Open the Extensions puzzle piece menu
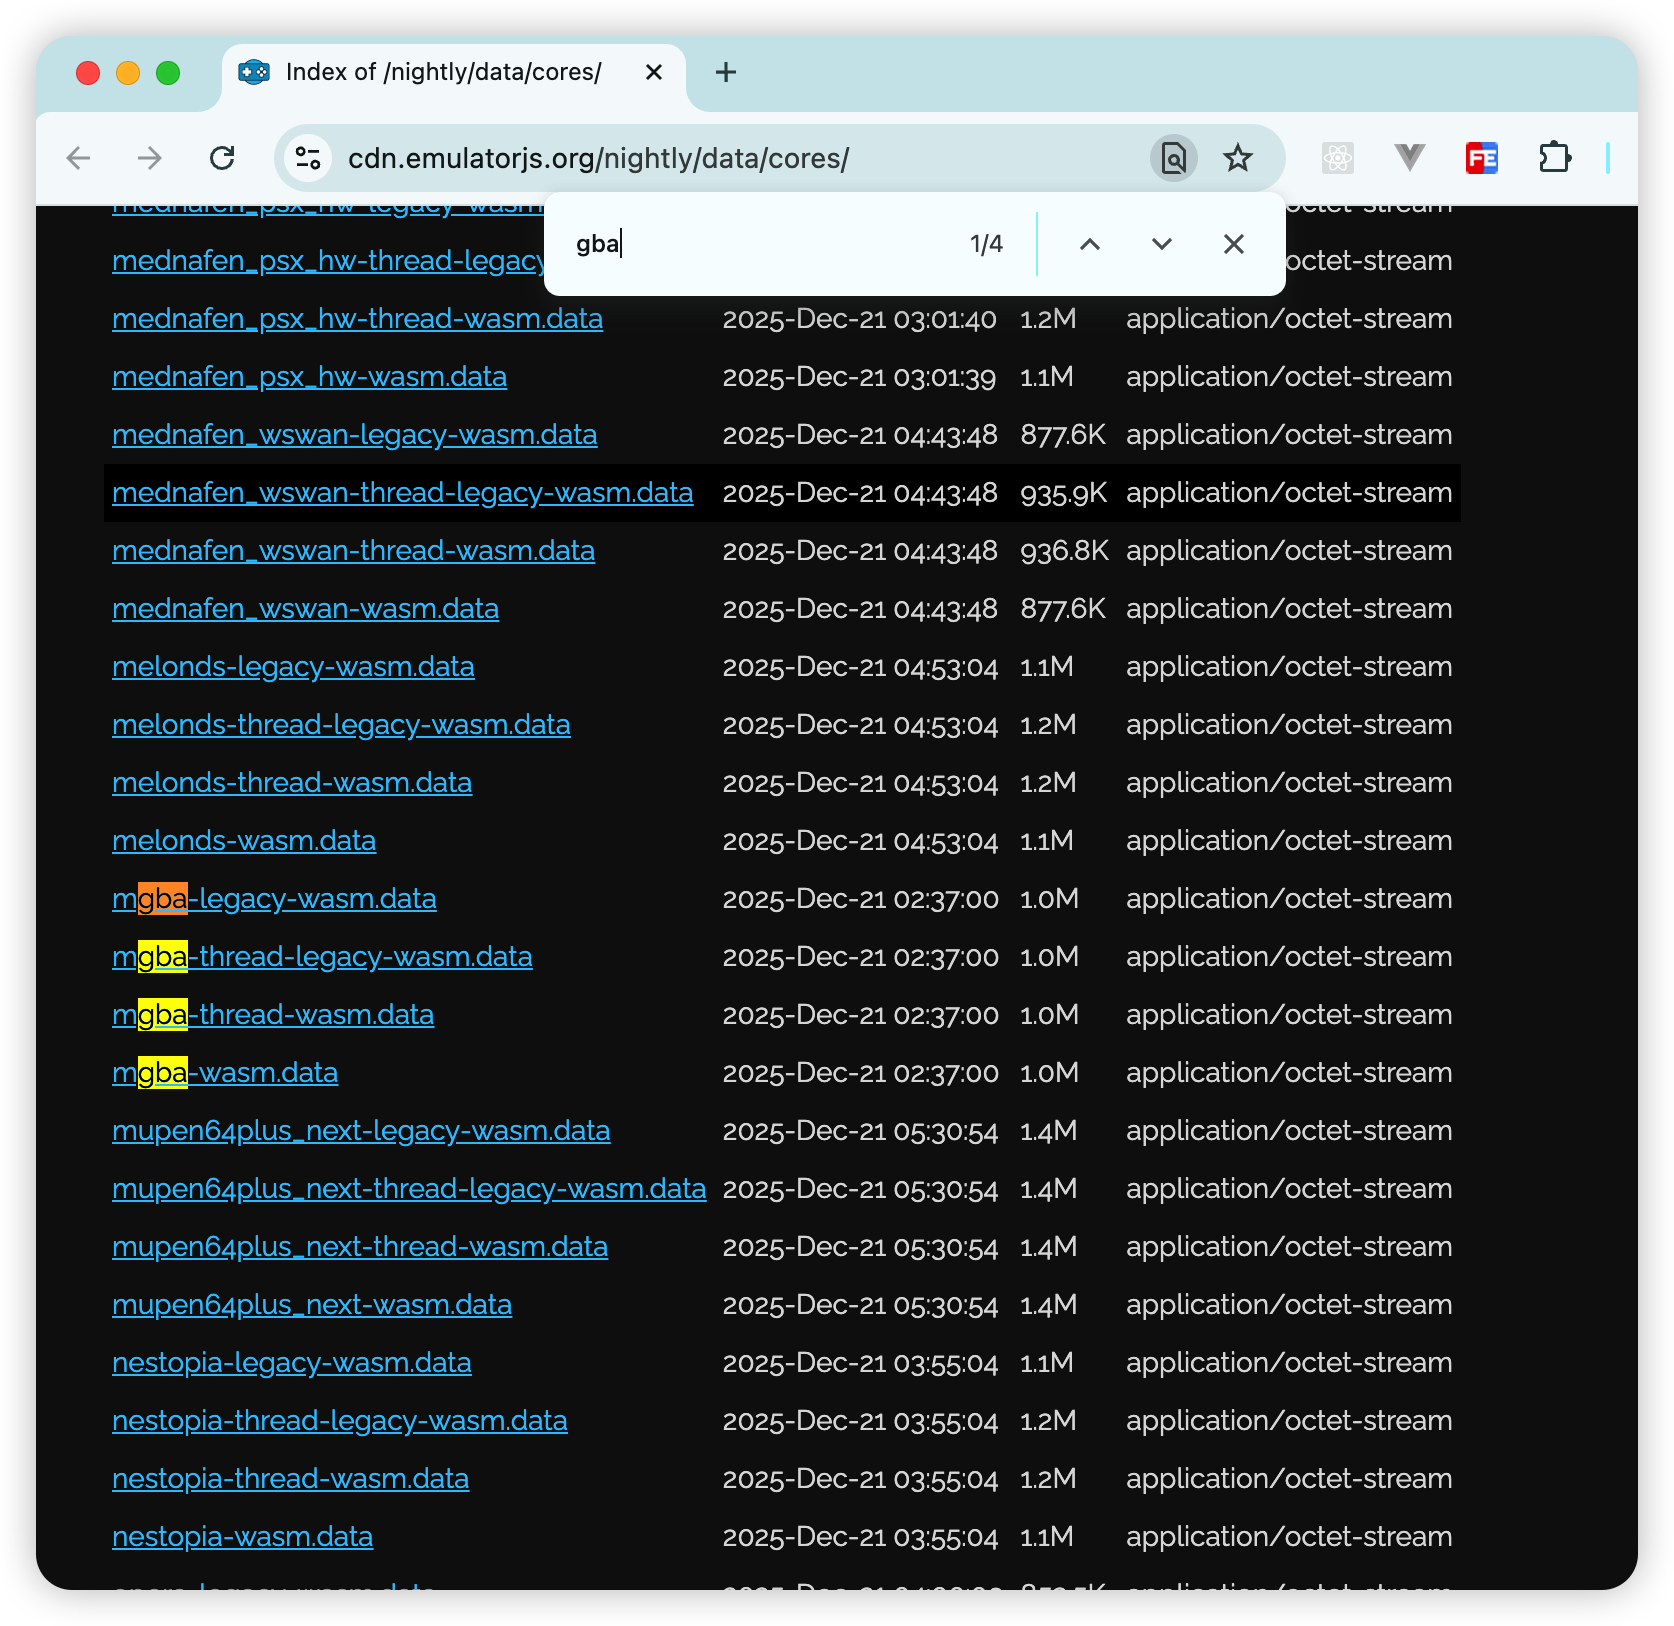Image resolution: width=1674 pixels, height=1626 pixels. click(1554, 158)
